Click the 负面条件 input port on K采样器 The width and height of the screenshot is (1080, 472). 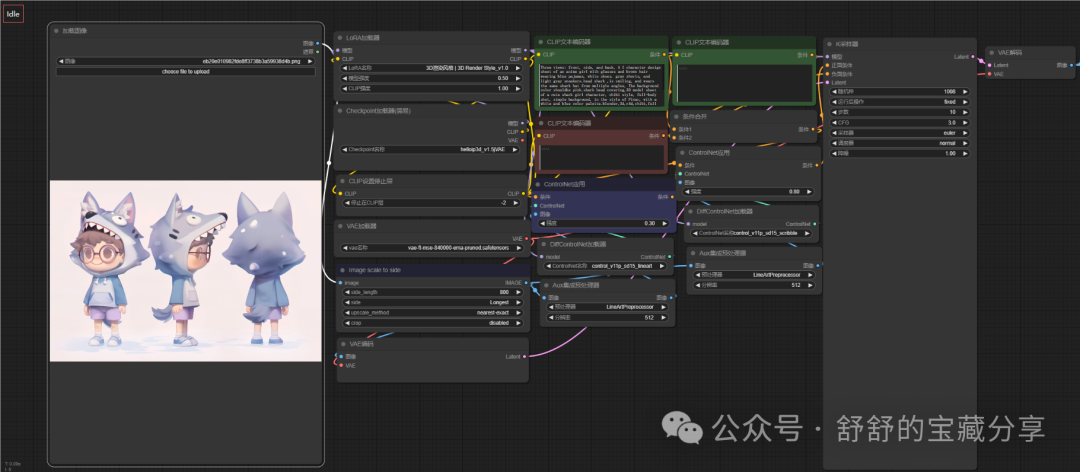827,74
